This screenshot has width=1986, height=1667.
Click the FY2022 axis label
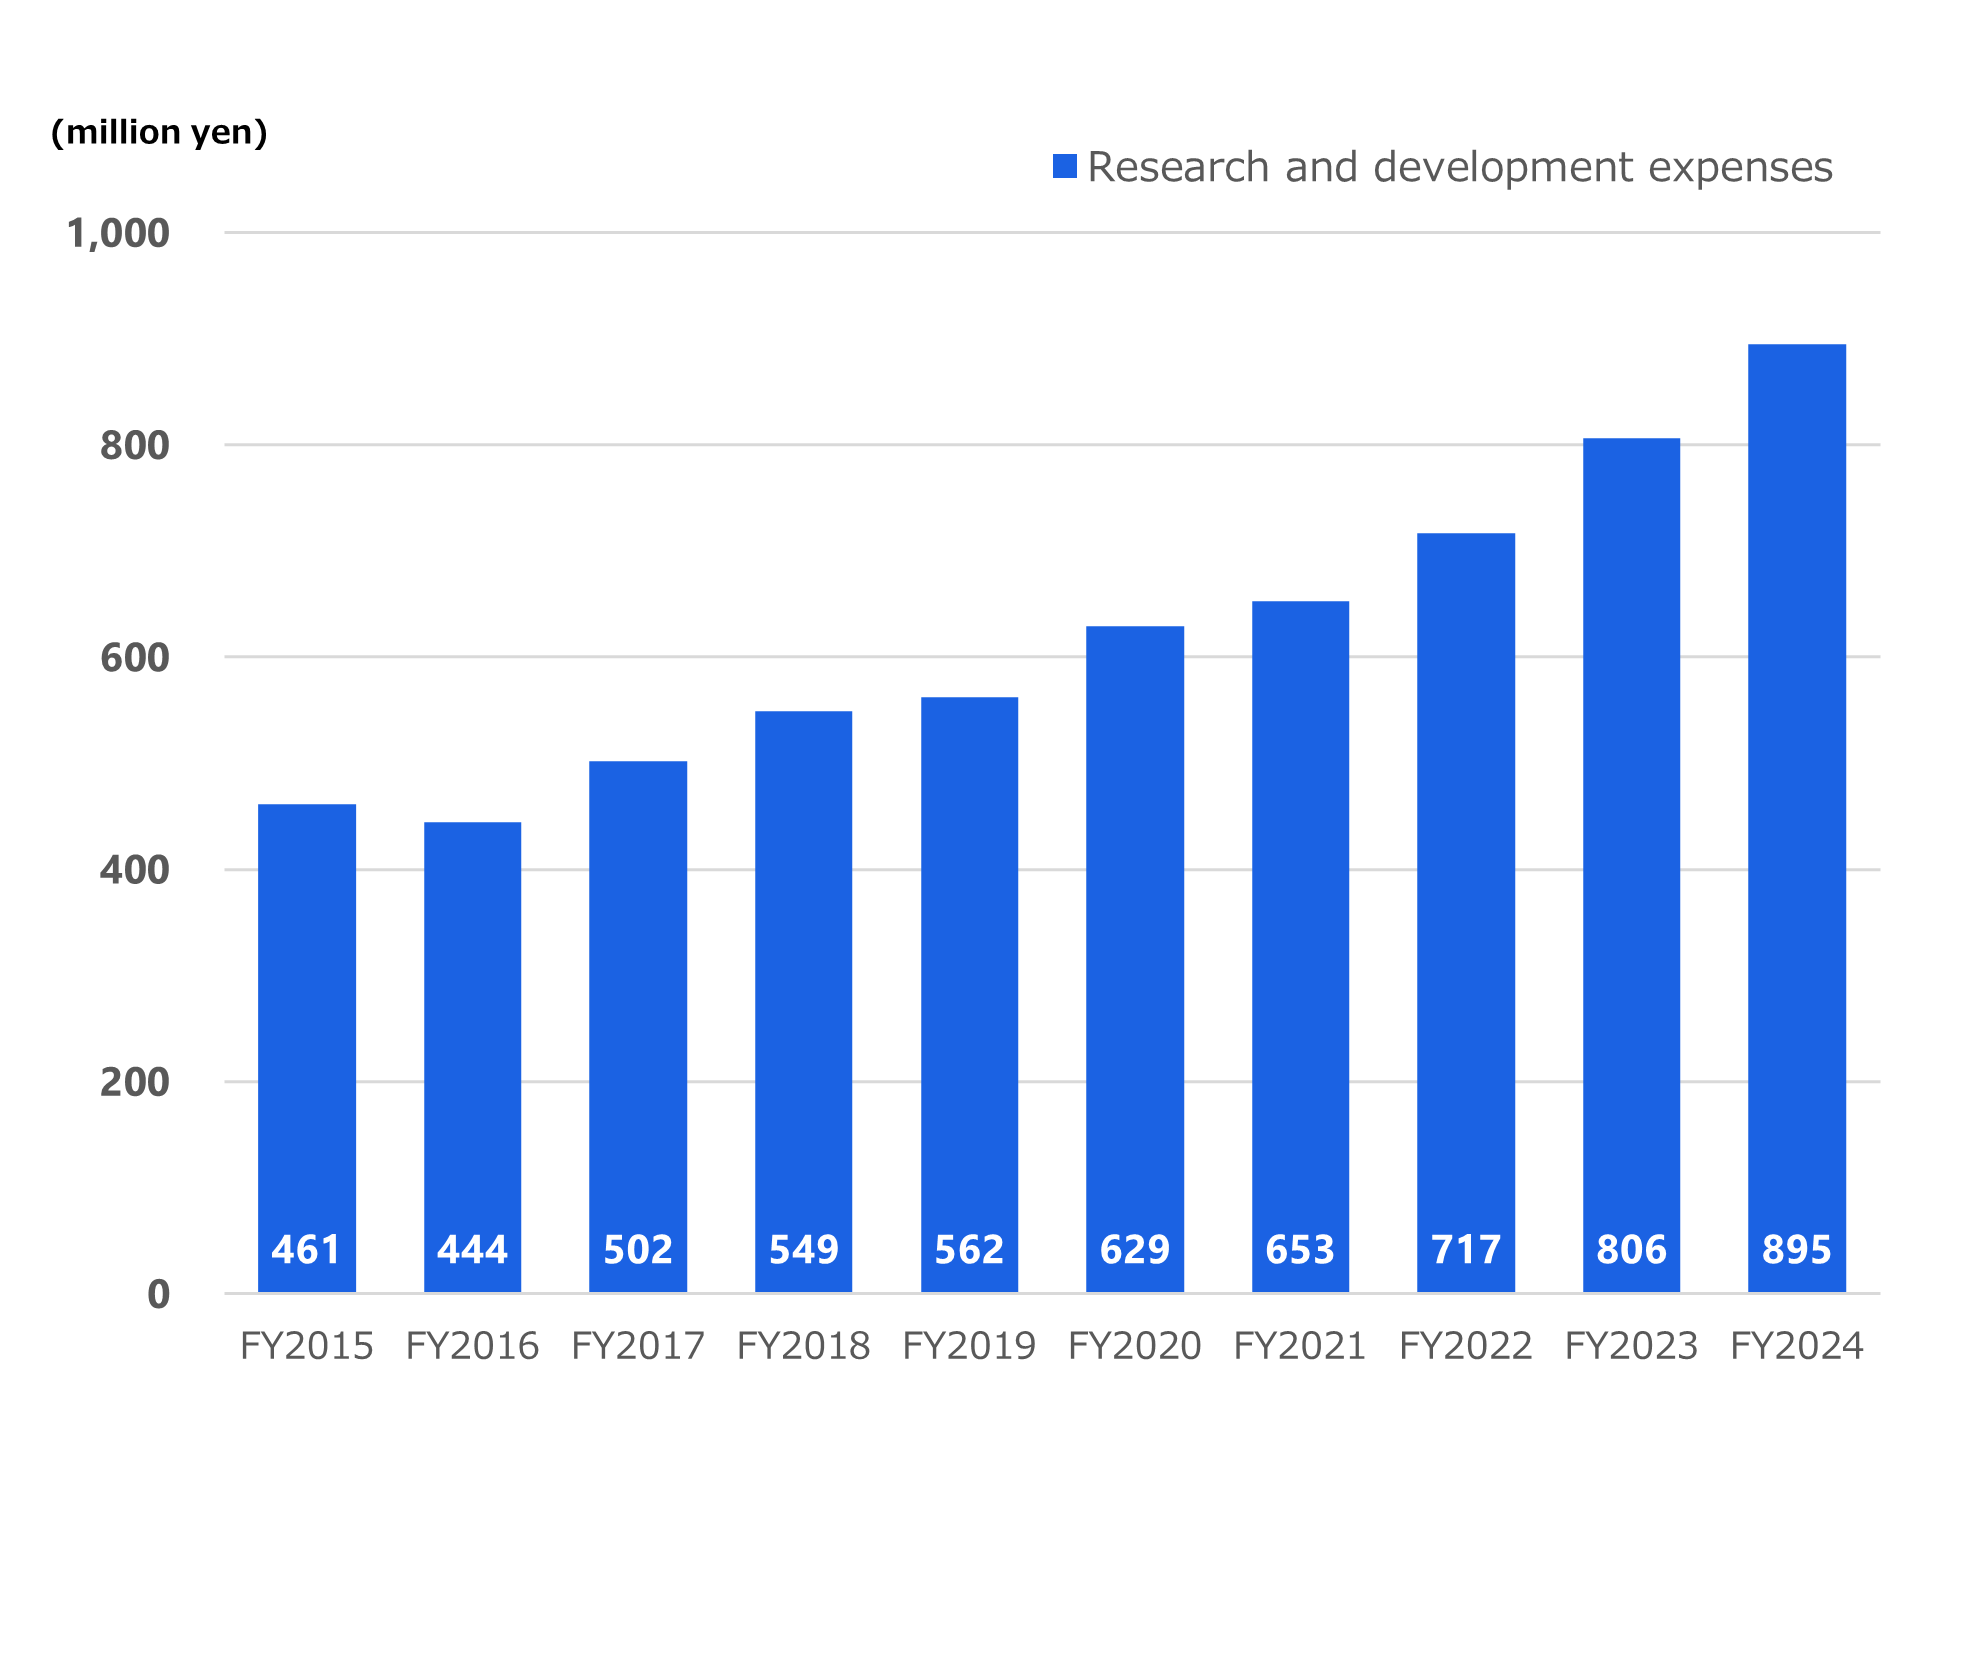tap(1466, 1347)
